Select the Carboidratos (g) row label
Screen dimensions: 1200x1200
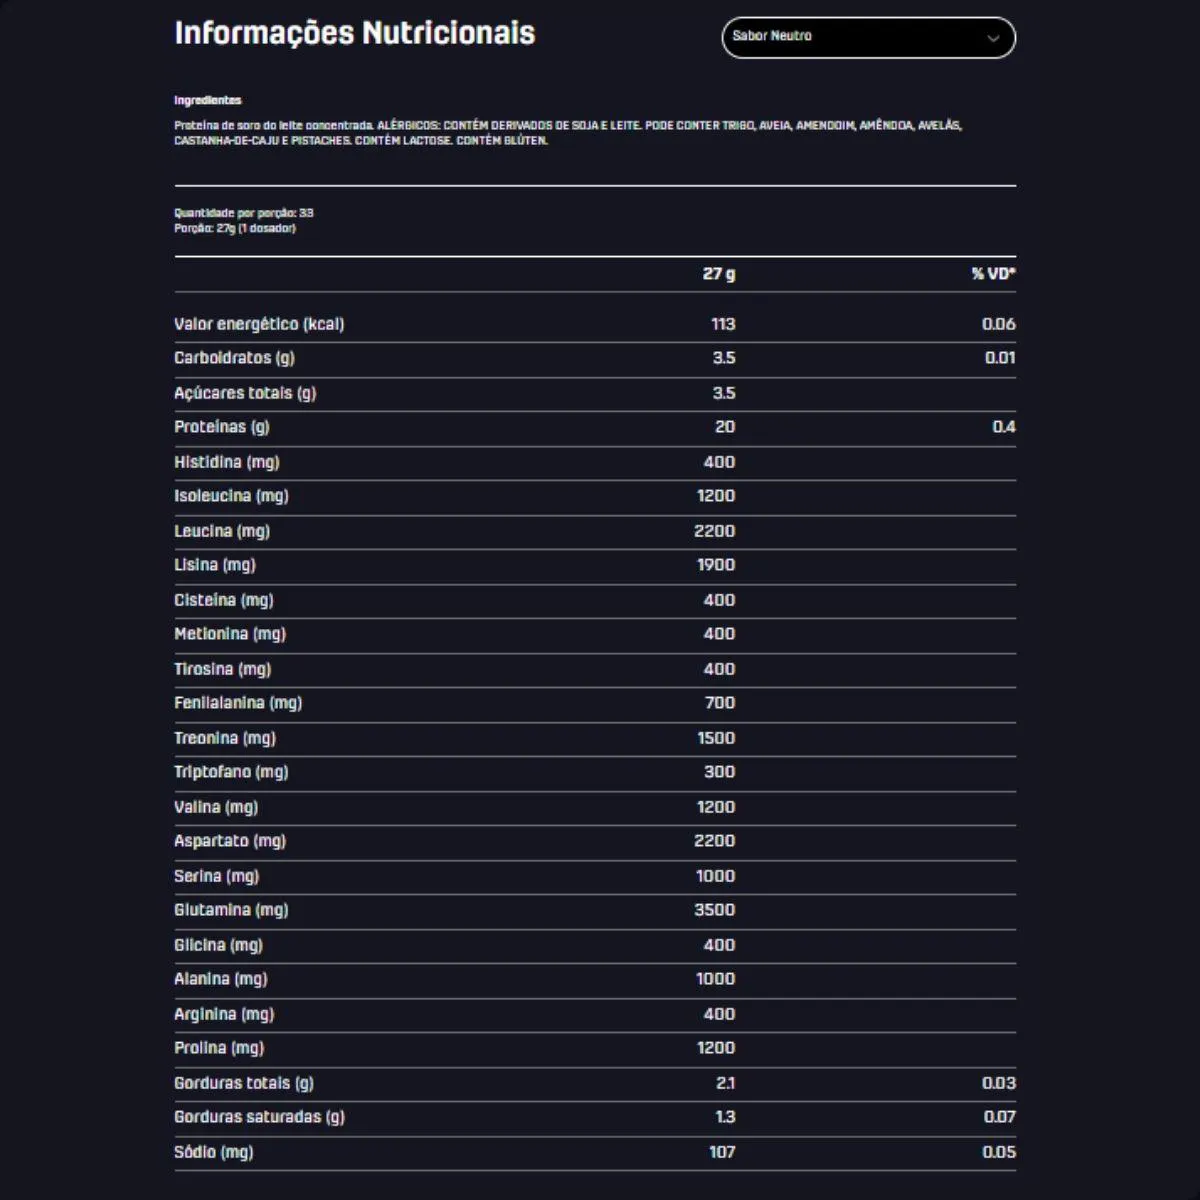234,358
